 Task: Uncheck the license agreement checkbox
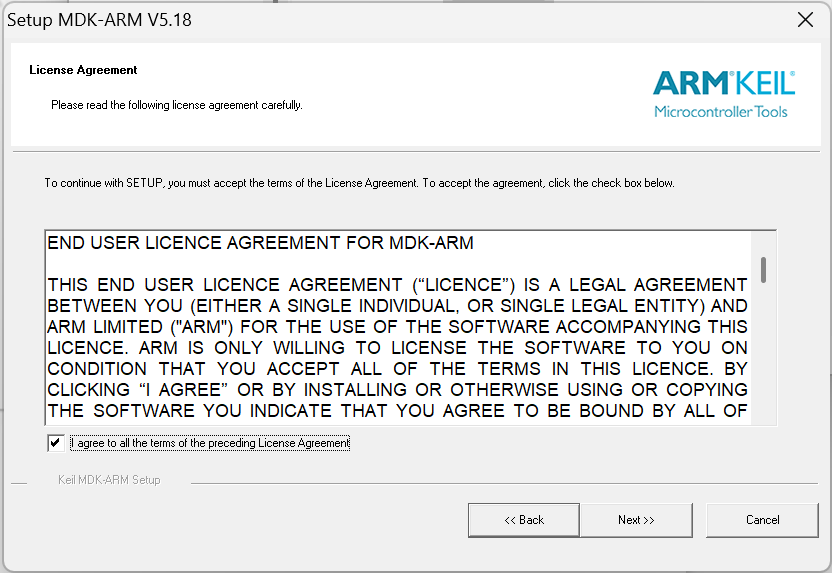point(55,443)
